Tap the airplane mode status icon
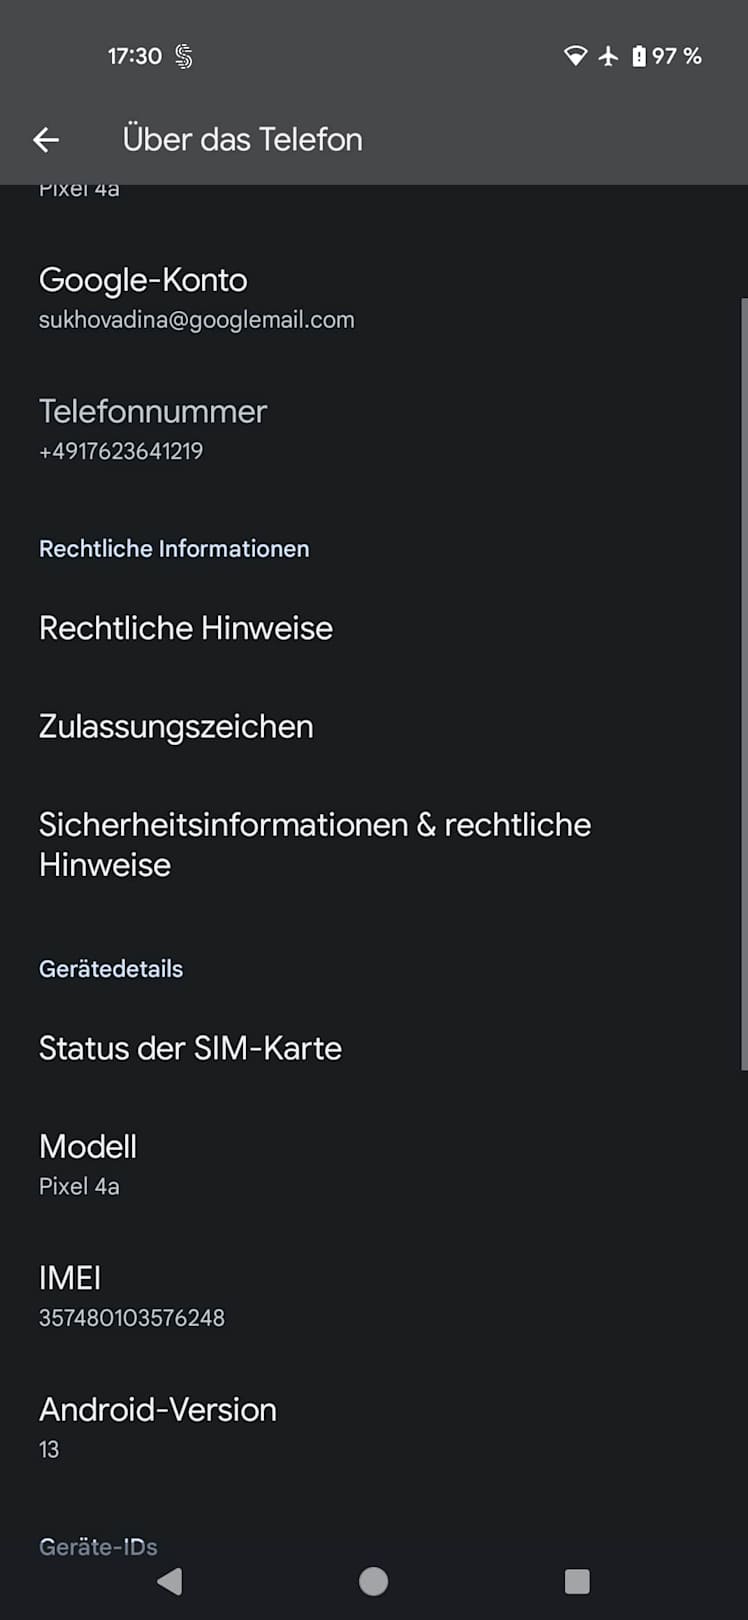 tap(608, 56)
